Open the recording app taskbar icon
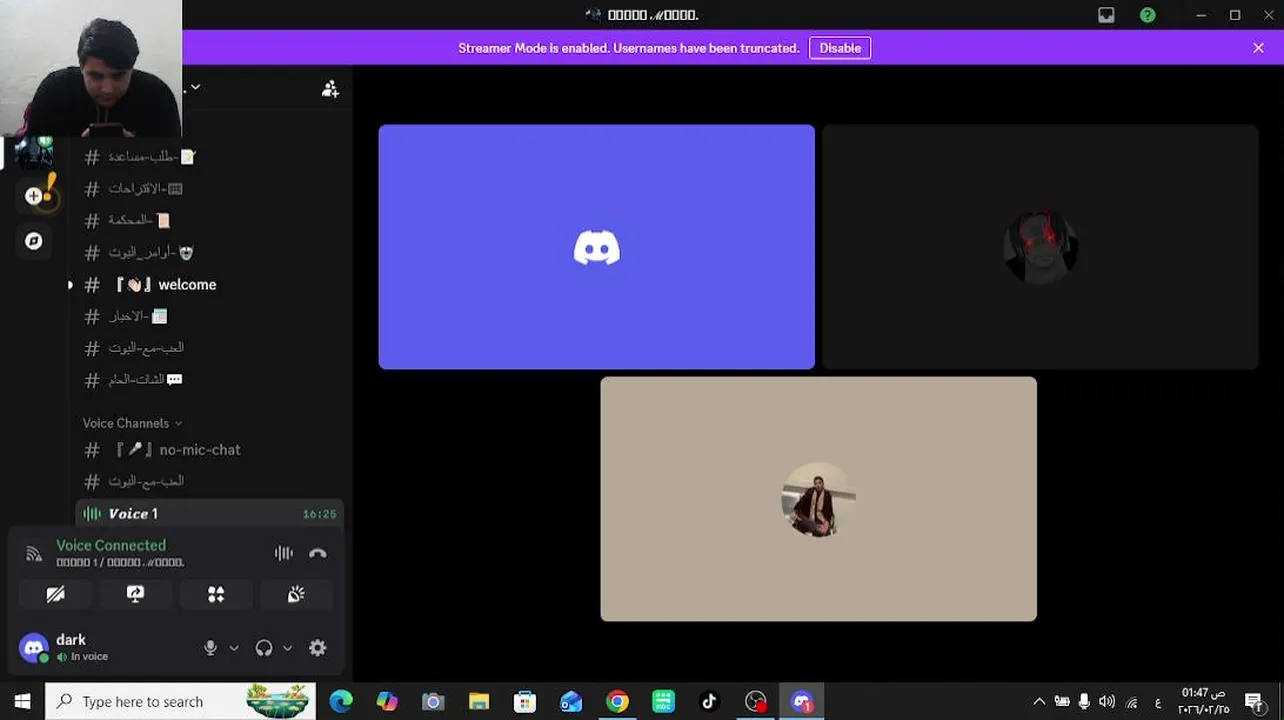Screen dimensions: 1284x720 coord(756,702)
